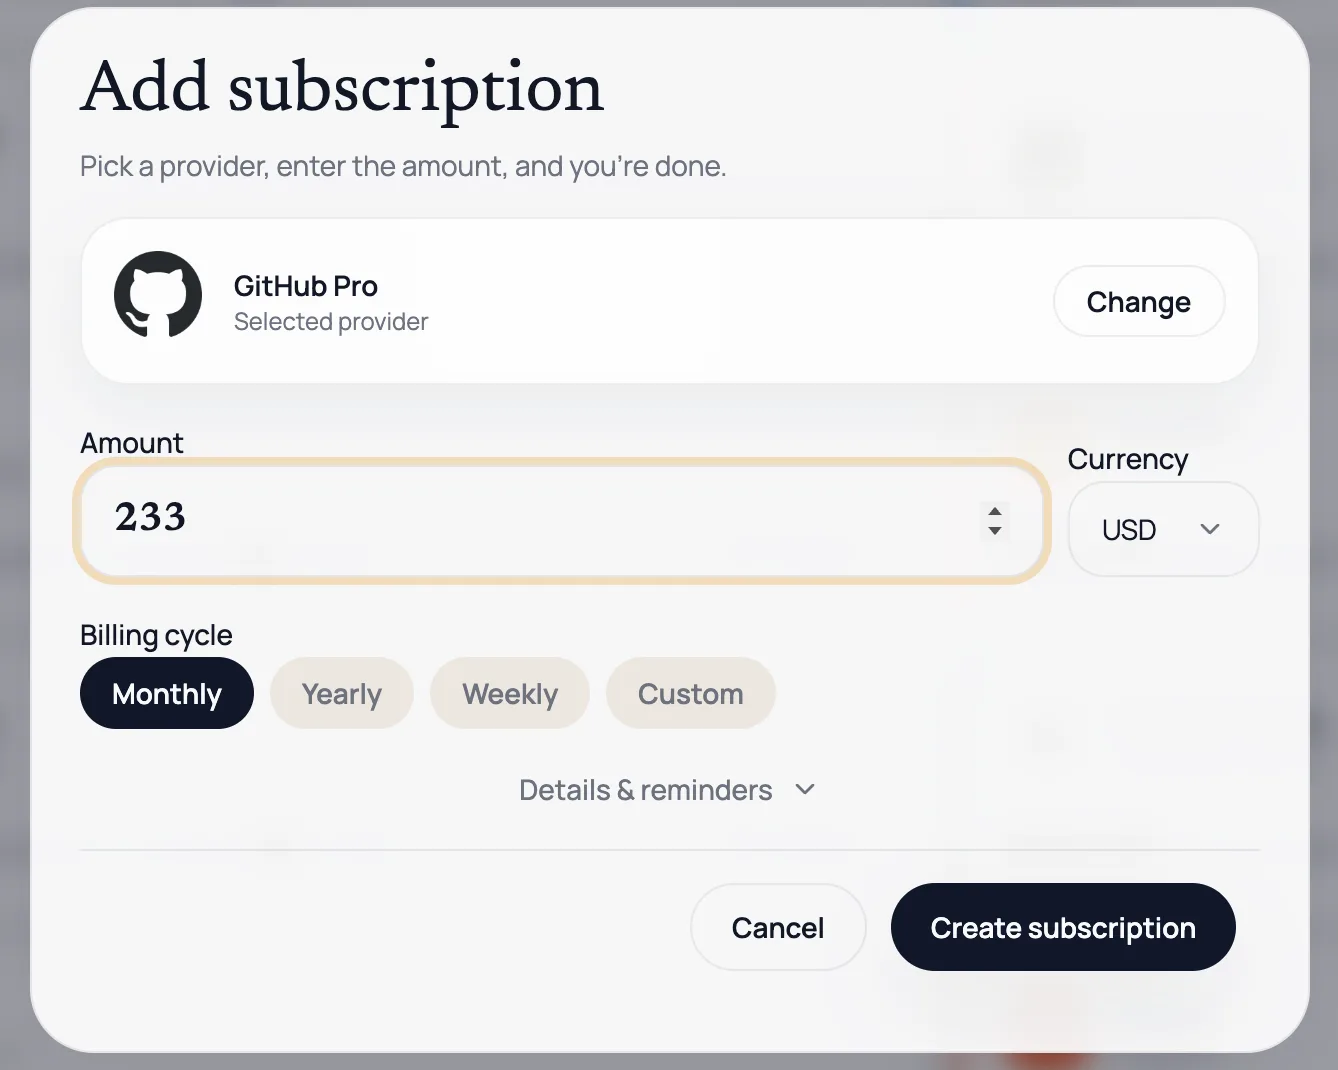Click Create subscription to save
Viewport: 1338px width, 1070px height.
[x=1063, y=927]
